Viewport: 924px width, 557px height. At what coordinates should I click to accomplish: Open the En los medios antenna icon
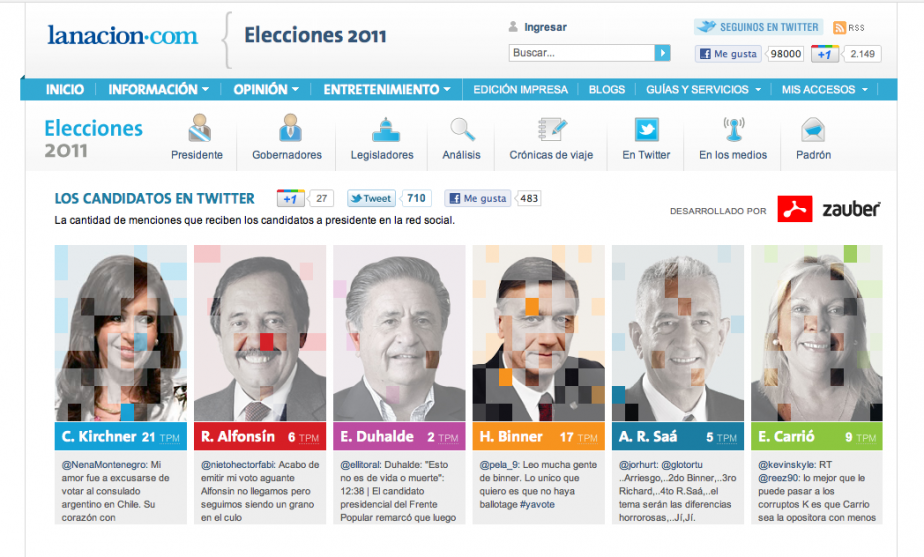(x=734, y=129)
